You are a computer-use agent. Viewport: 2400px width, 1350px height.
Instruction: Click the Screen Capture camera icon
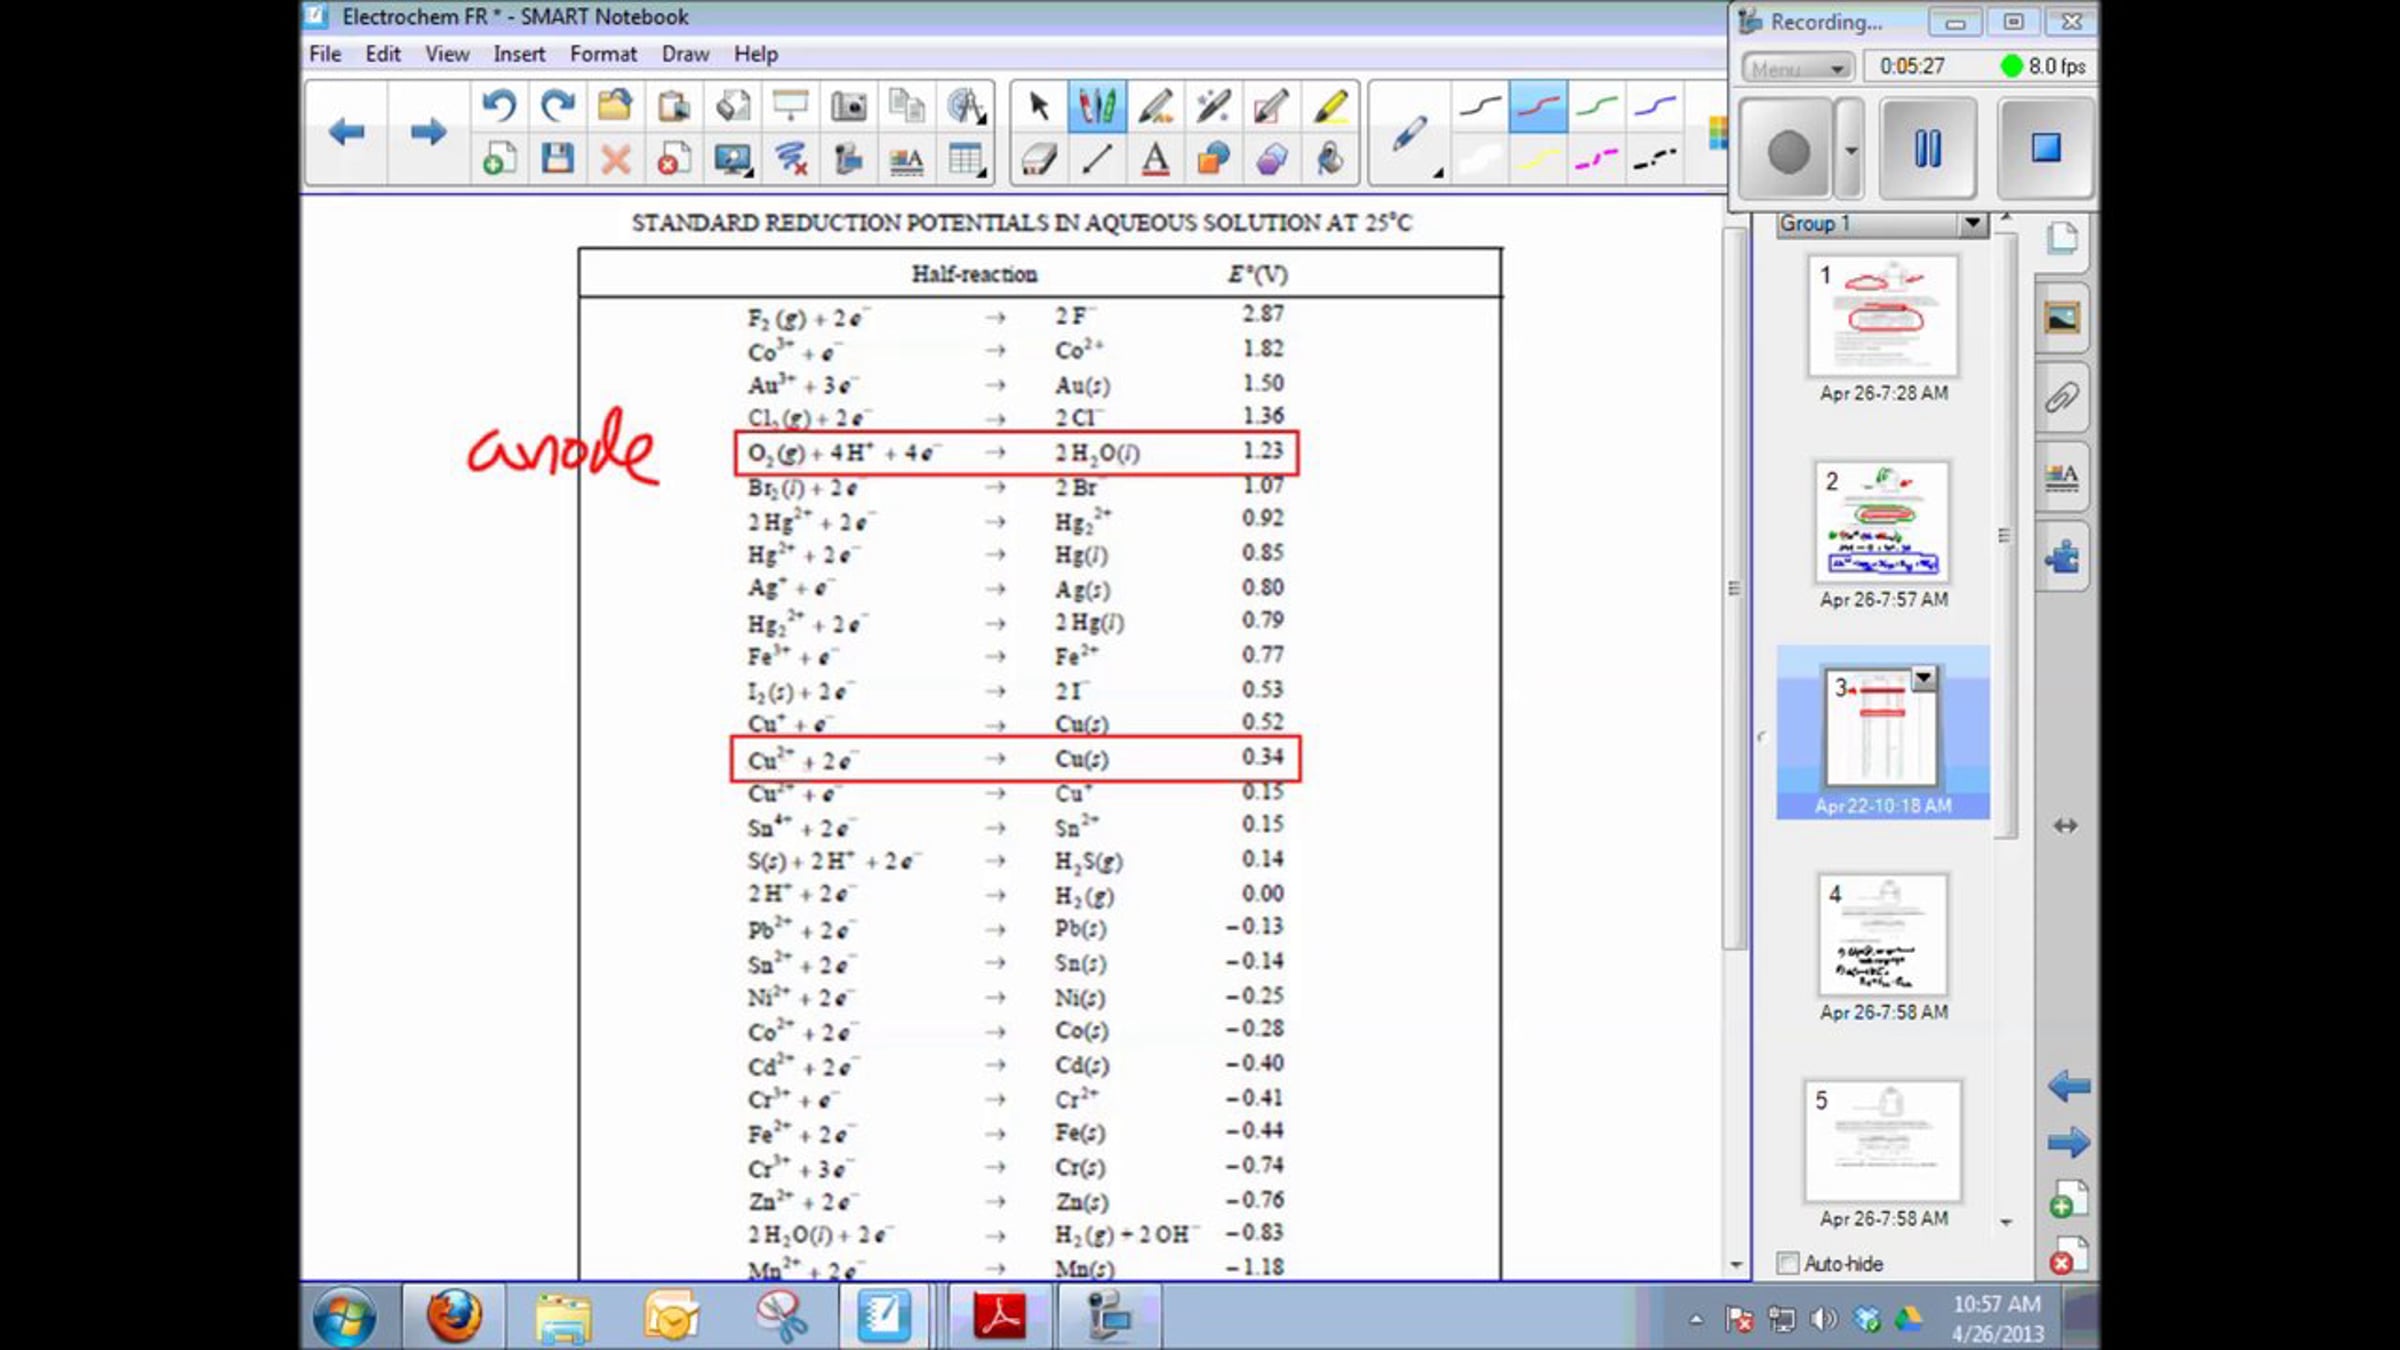point(848,106)
